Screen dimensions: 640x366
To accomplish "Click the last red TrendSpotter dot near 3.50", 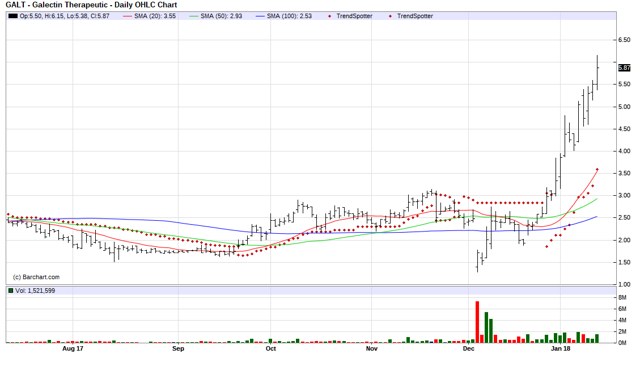I will tap(597, 169).
